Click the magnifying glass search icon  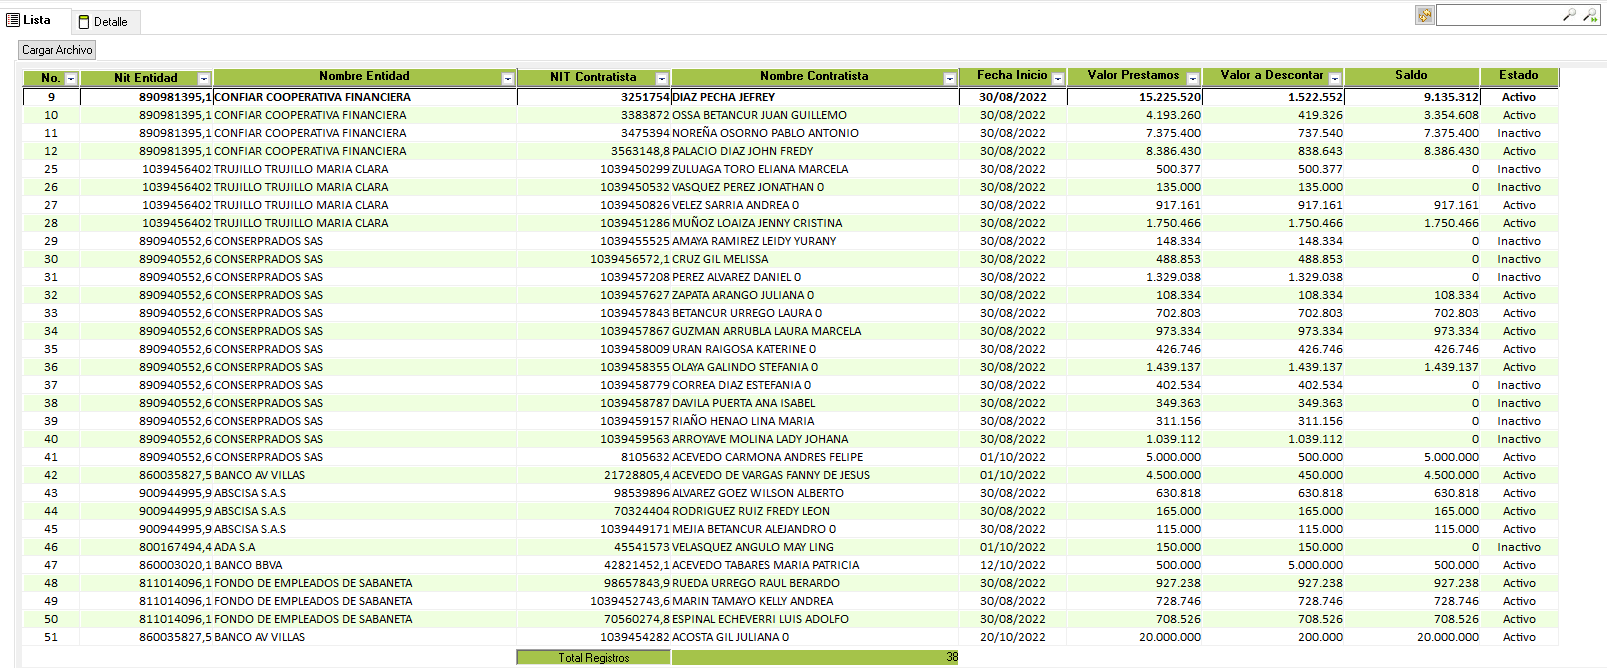tap(1569, 15)
